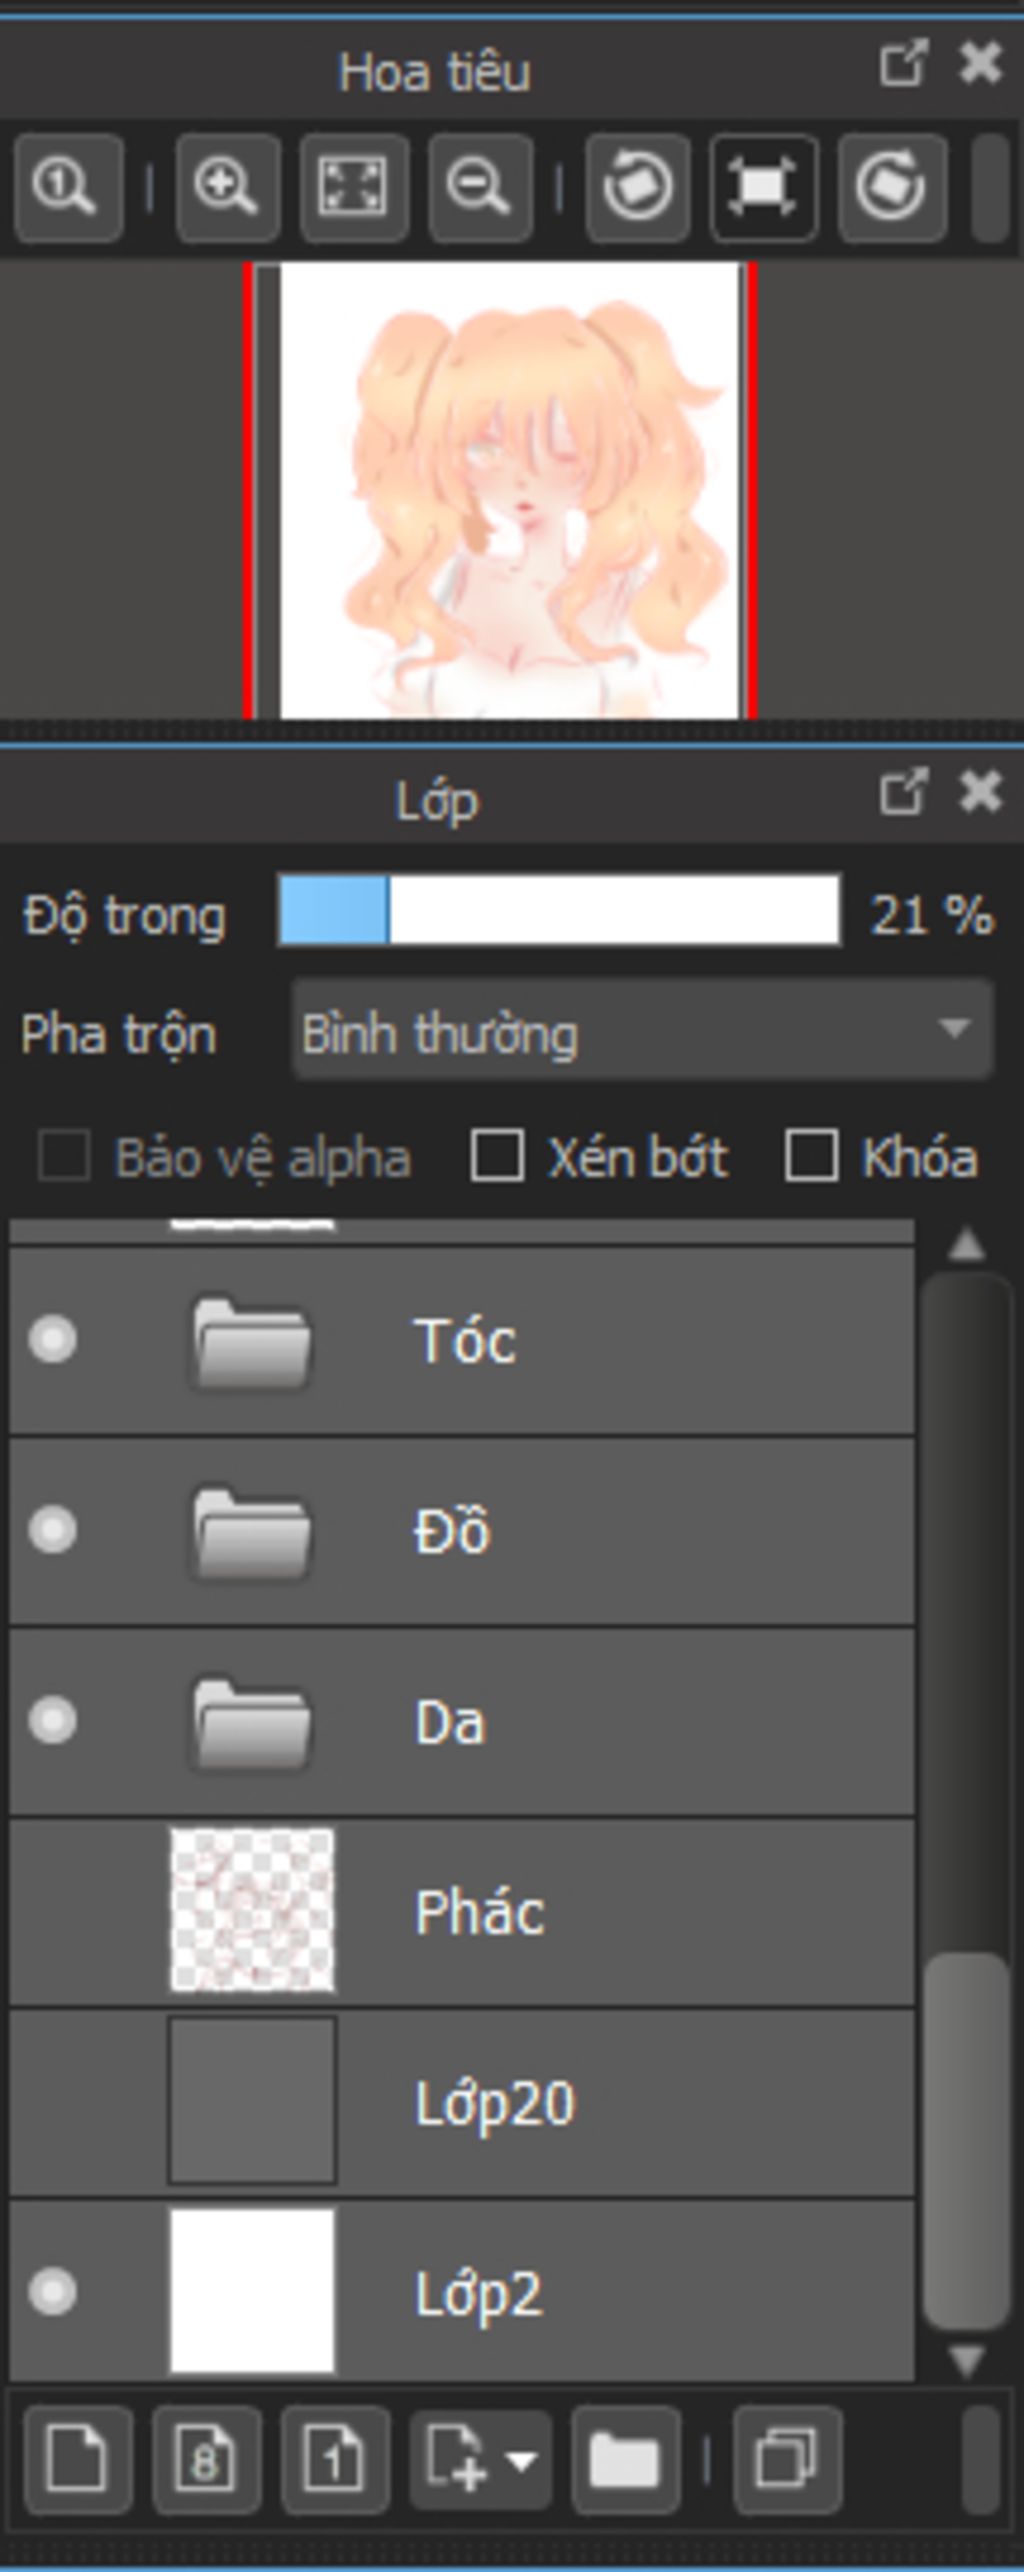
Task: Open the Pha trộn blend mode dropdown
Action: tap(642, 1030)
